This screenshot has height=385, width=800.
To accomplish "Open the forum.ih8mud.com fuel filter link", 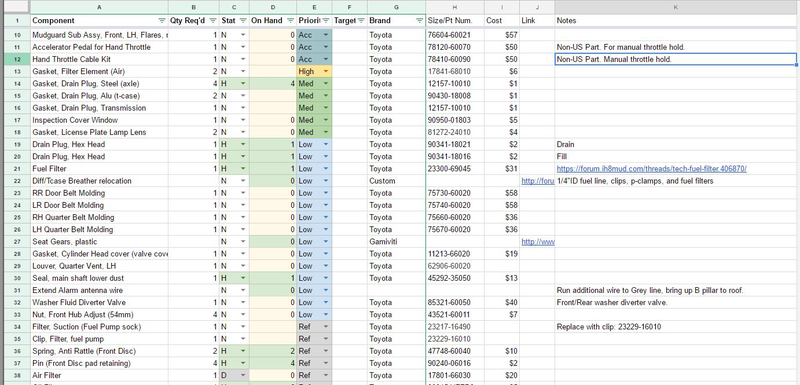I will pyautogui.click(x=652, y=169).
